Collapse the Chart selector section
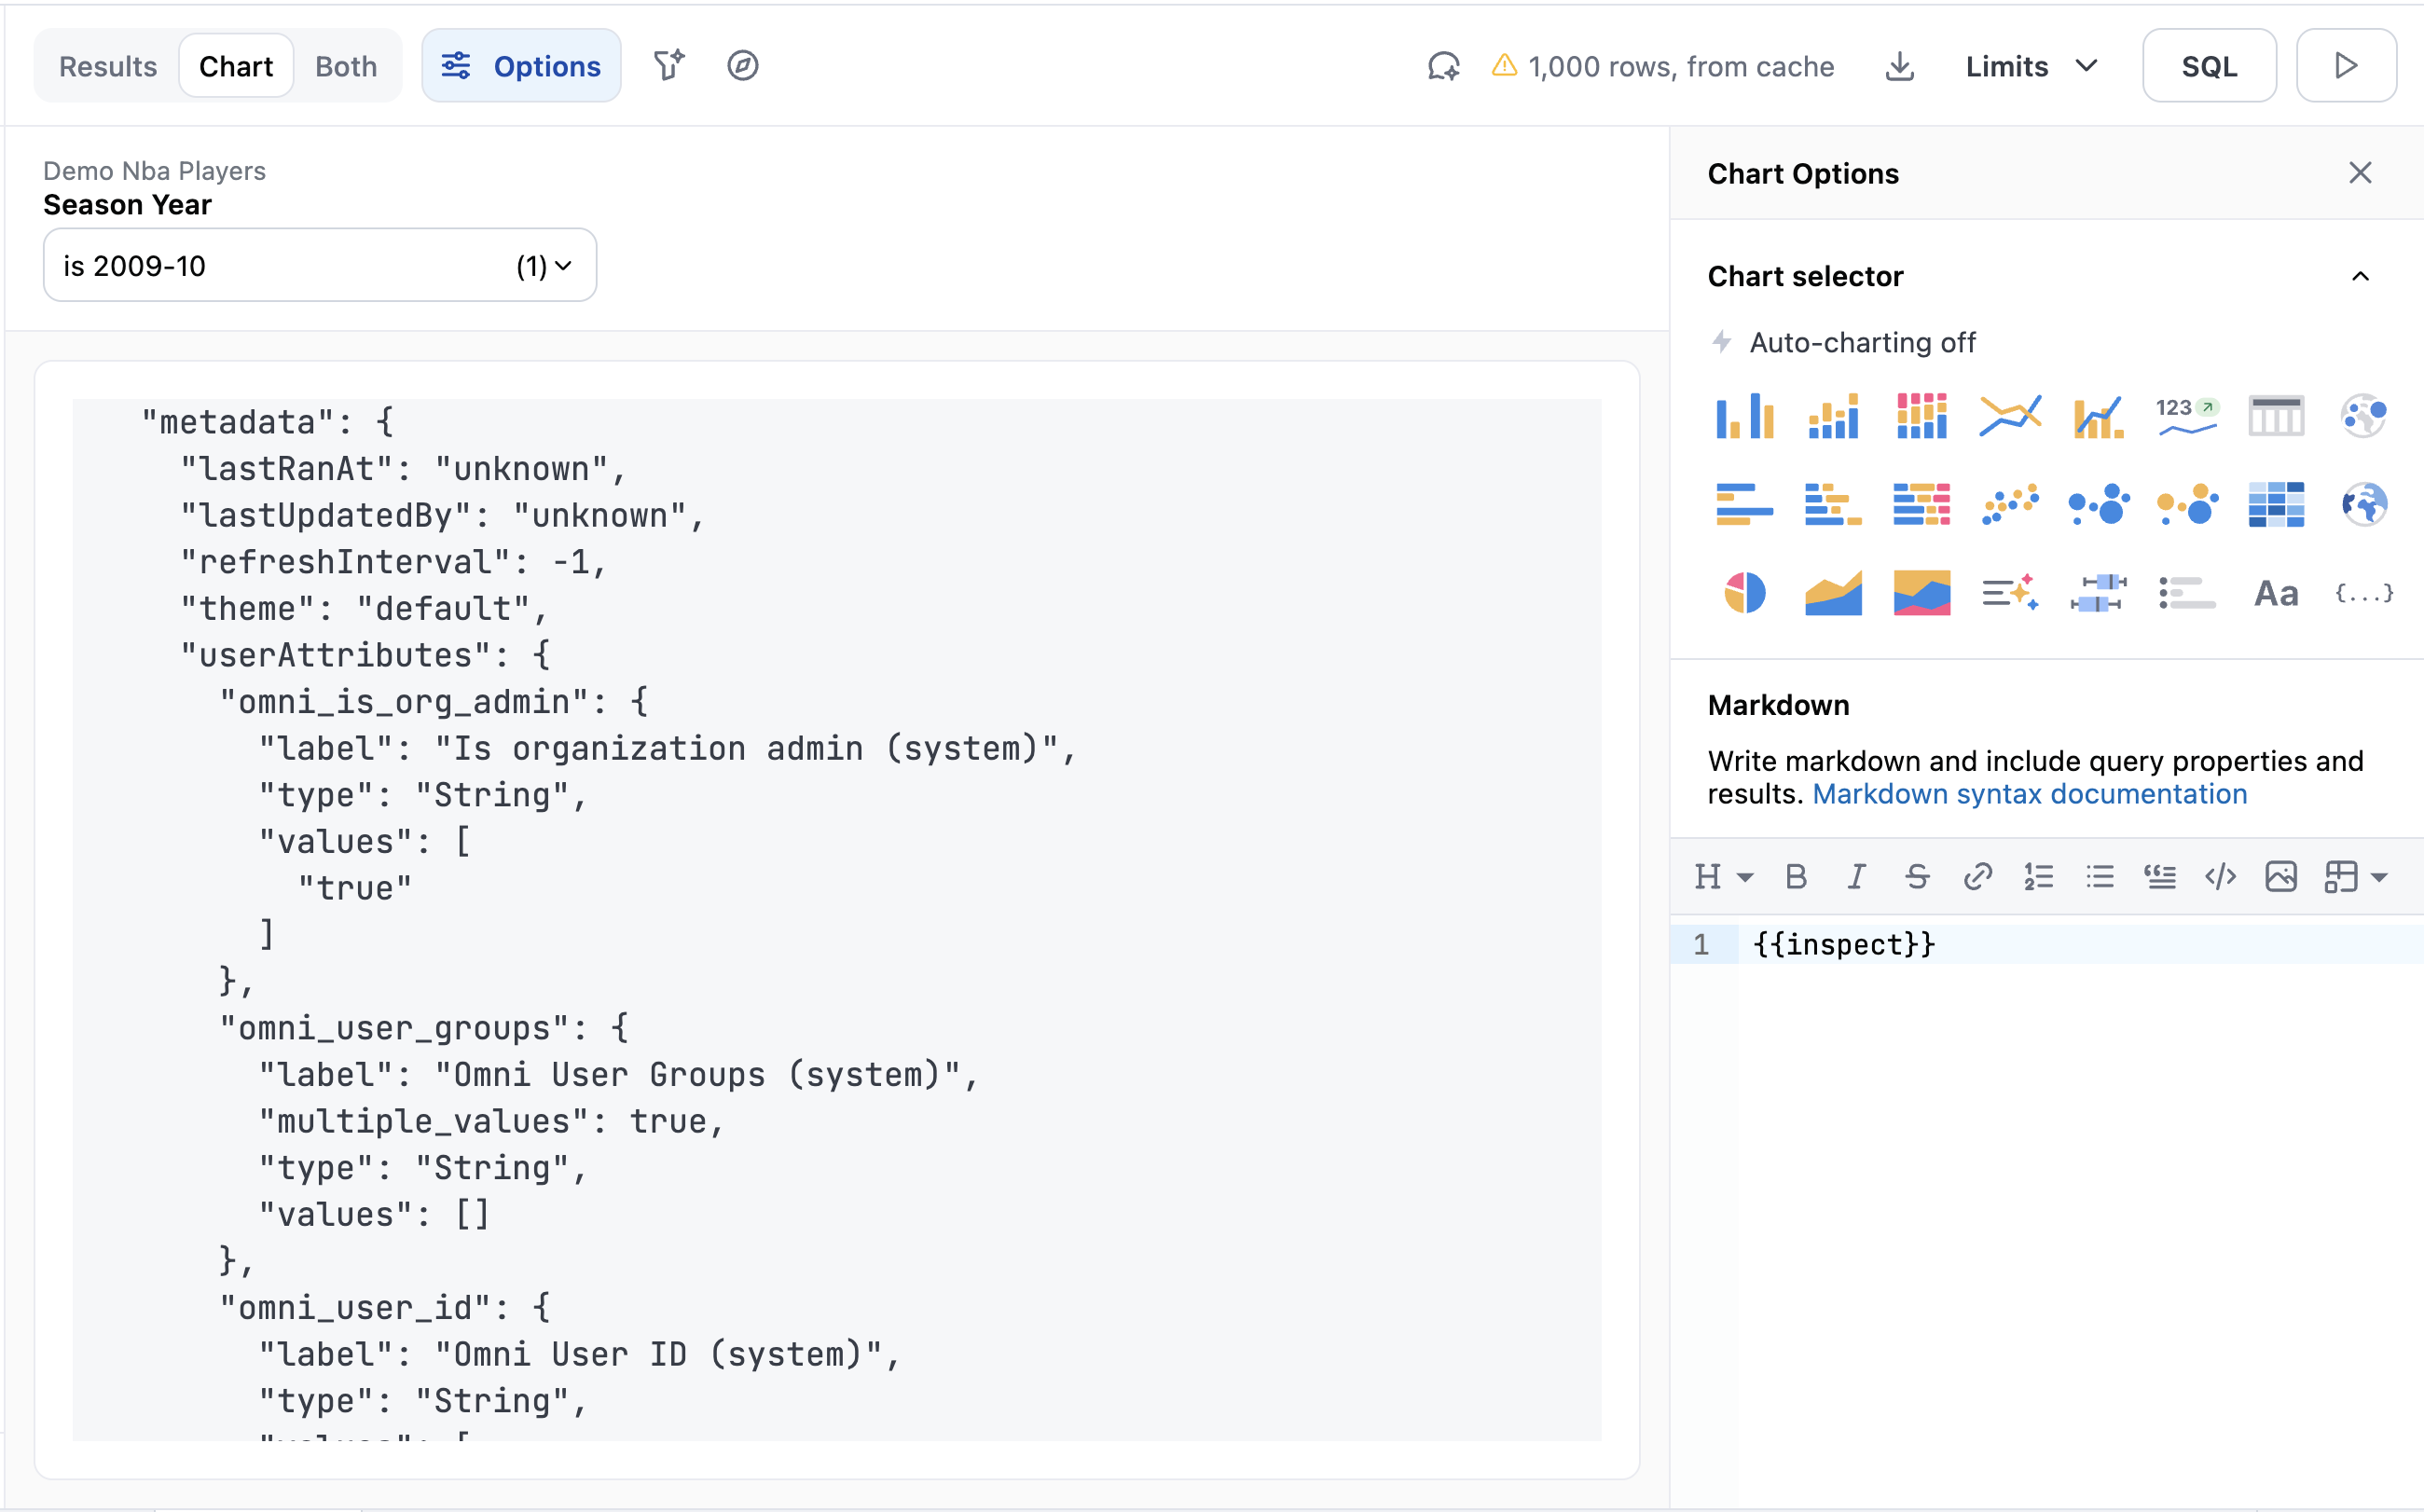Screen dimensions: 2424x1512 click(2360, 277)
